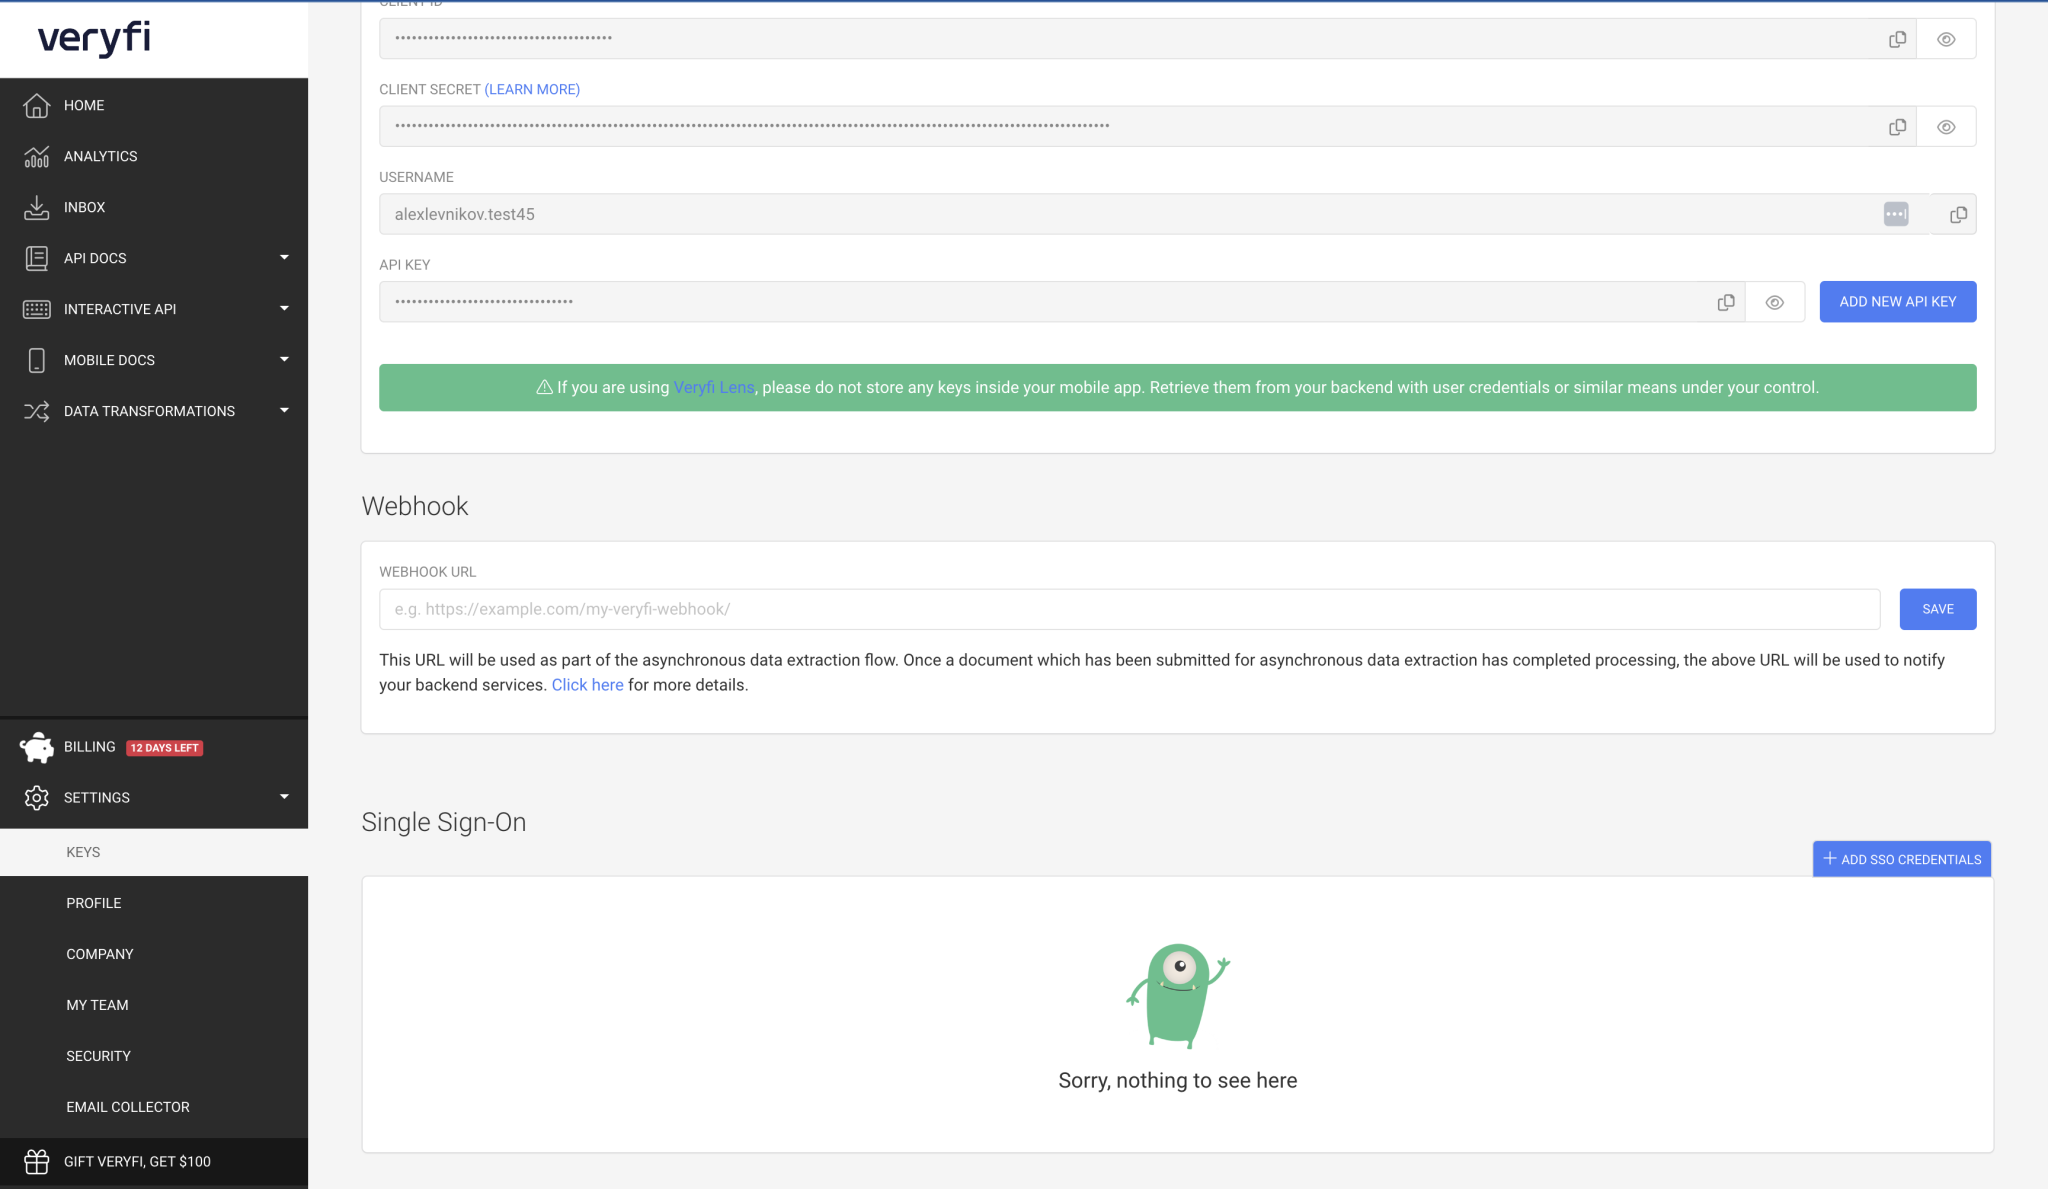Collapse the Settings submenu
The height and width of the screenshot is (1189, 2048).
(284, 796)
